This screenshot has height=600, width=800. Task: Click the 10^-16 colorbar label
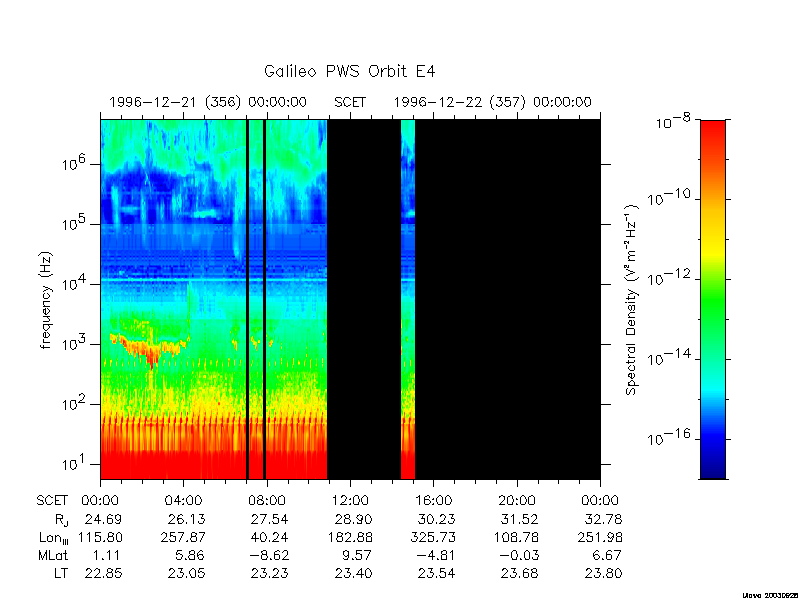coord(670,437)
